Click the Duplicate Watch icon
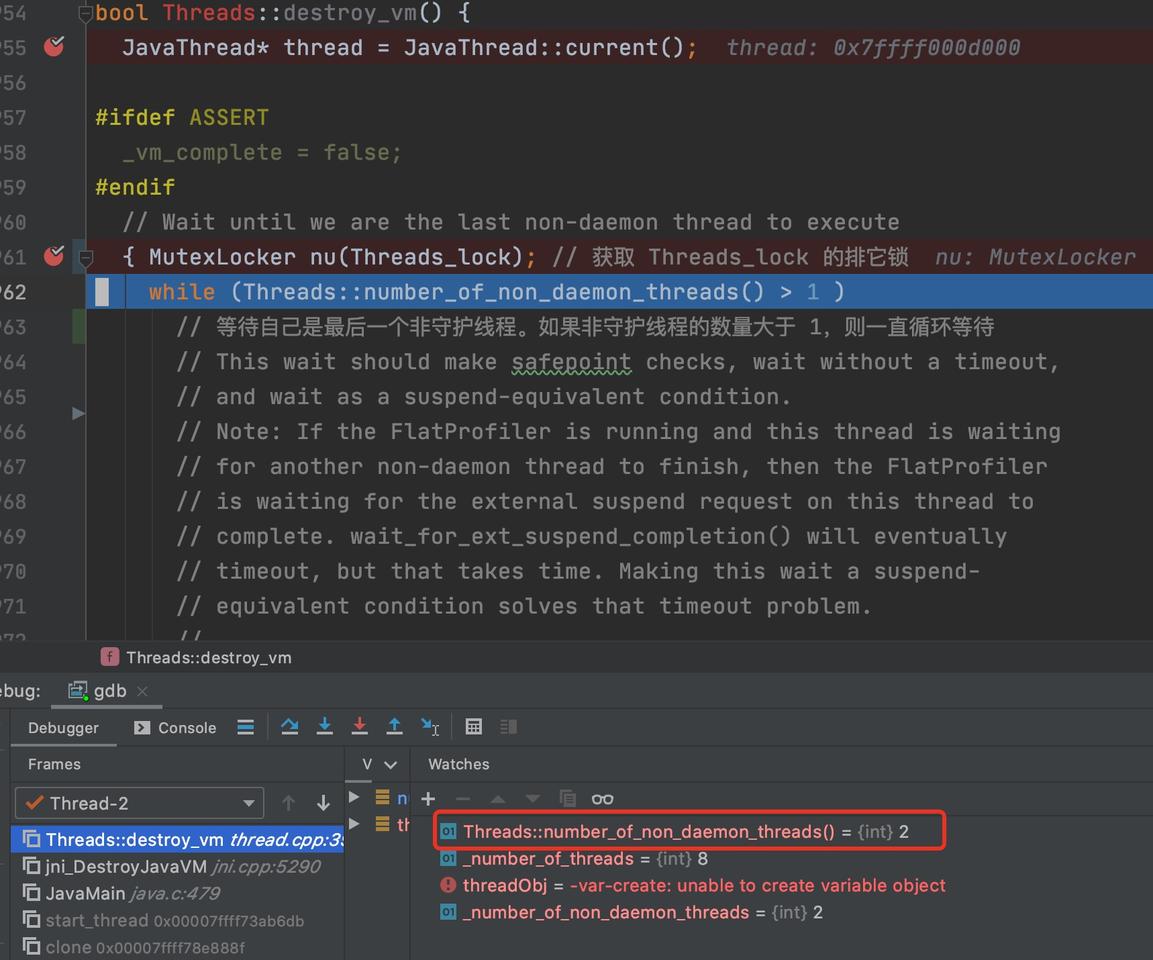The height and width of the screenshot is (960, 1153). (x=568, y=798)
